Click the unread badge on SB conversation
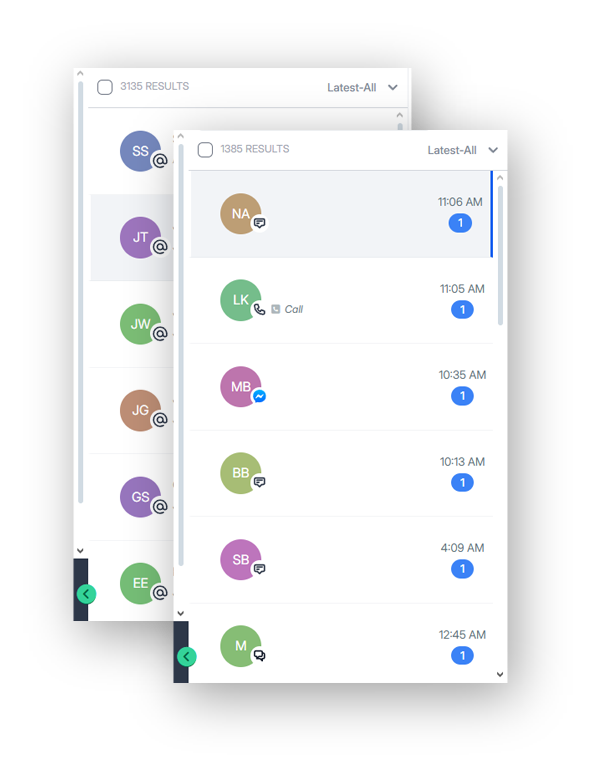 point(462,569)
